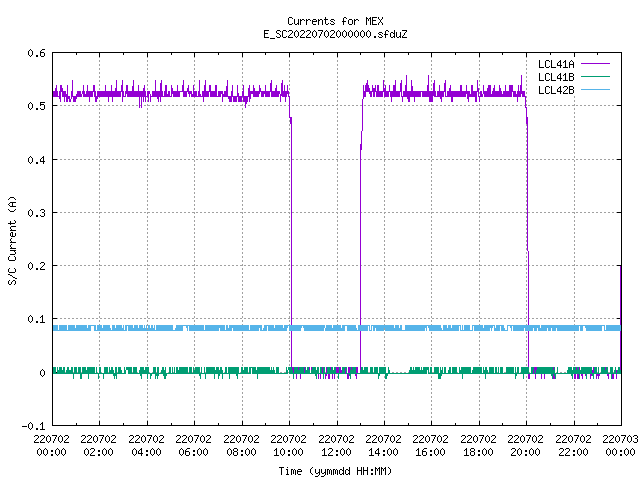Click the 220702 10:00 x-axis tick label
Screen dimensions: 640x480
pos(288,446)
